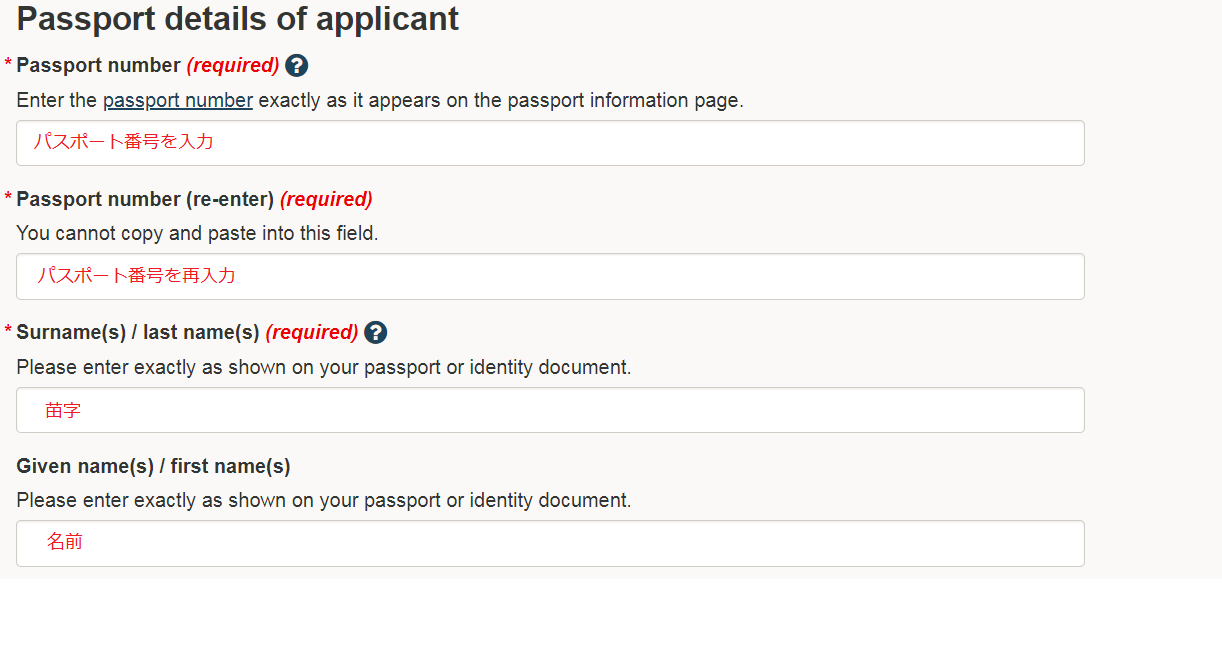Click the 'Given name(s) / first name(s)' label
This screenshot has height=648, width=1222.
154,466
